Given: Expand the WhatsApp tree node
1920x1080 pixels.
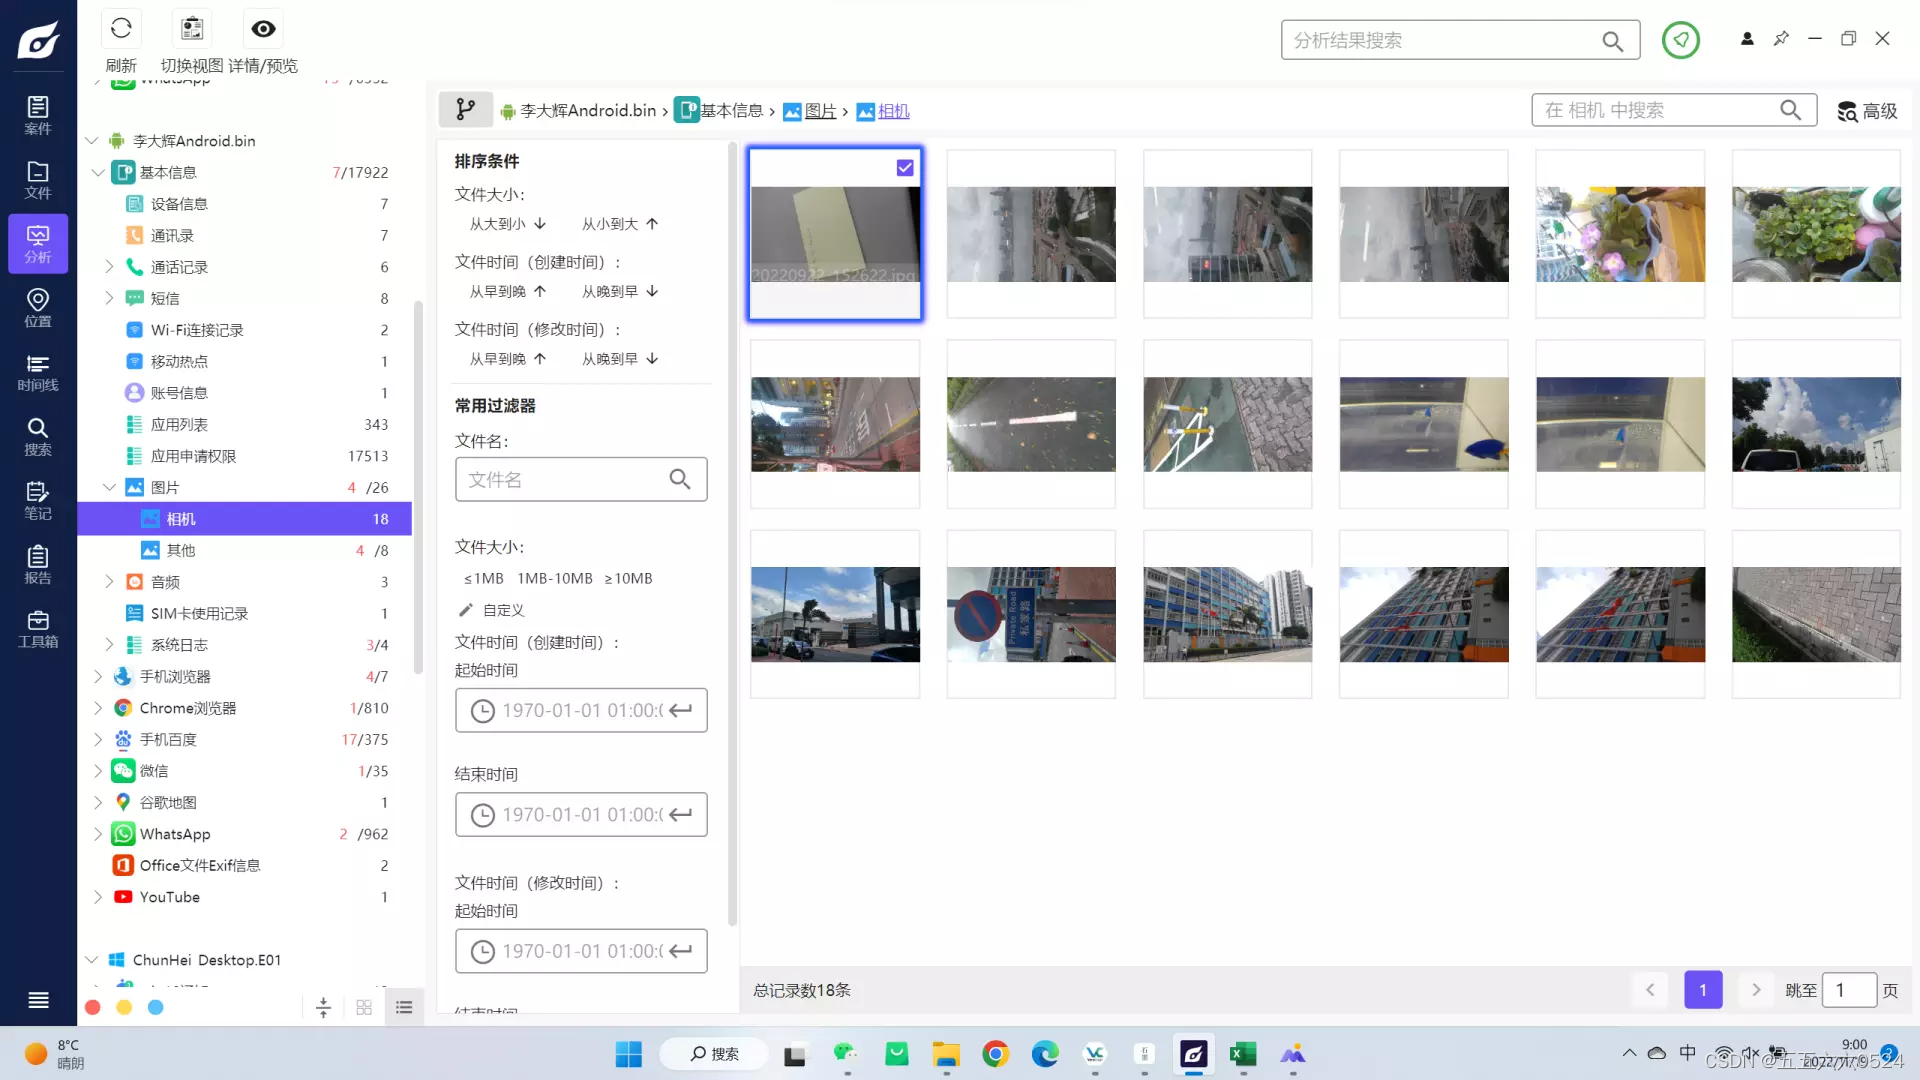Looking at the screenshot, I should click(x=97, y=834).
